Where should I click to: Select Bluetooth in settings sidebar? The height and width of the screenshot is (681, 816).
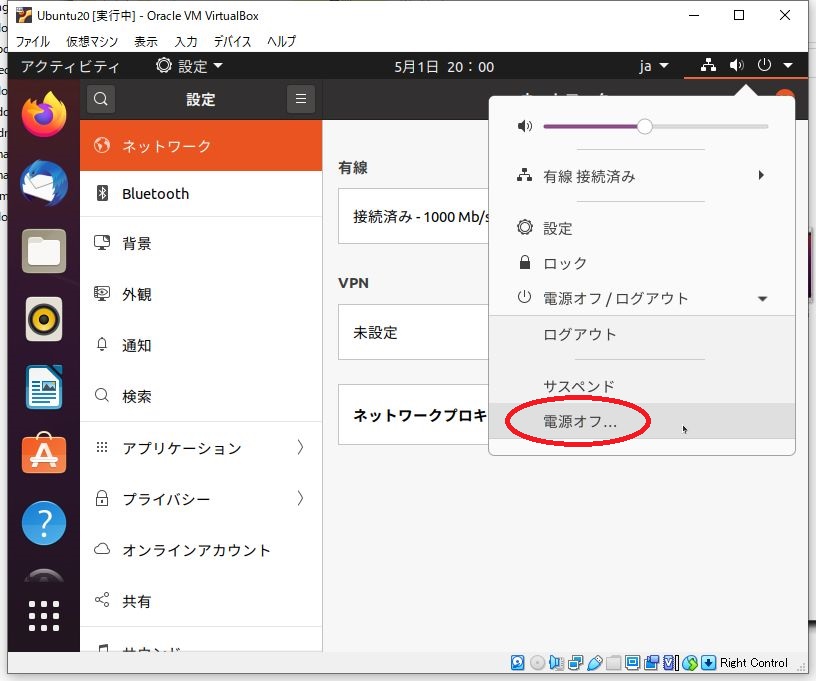coord(201,194)
